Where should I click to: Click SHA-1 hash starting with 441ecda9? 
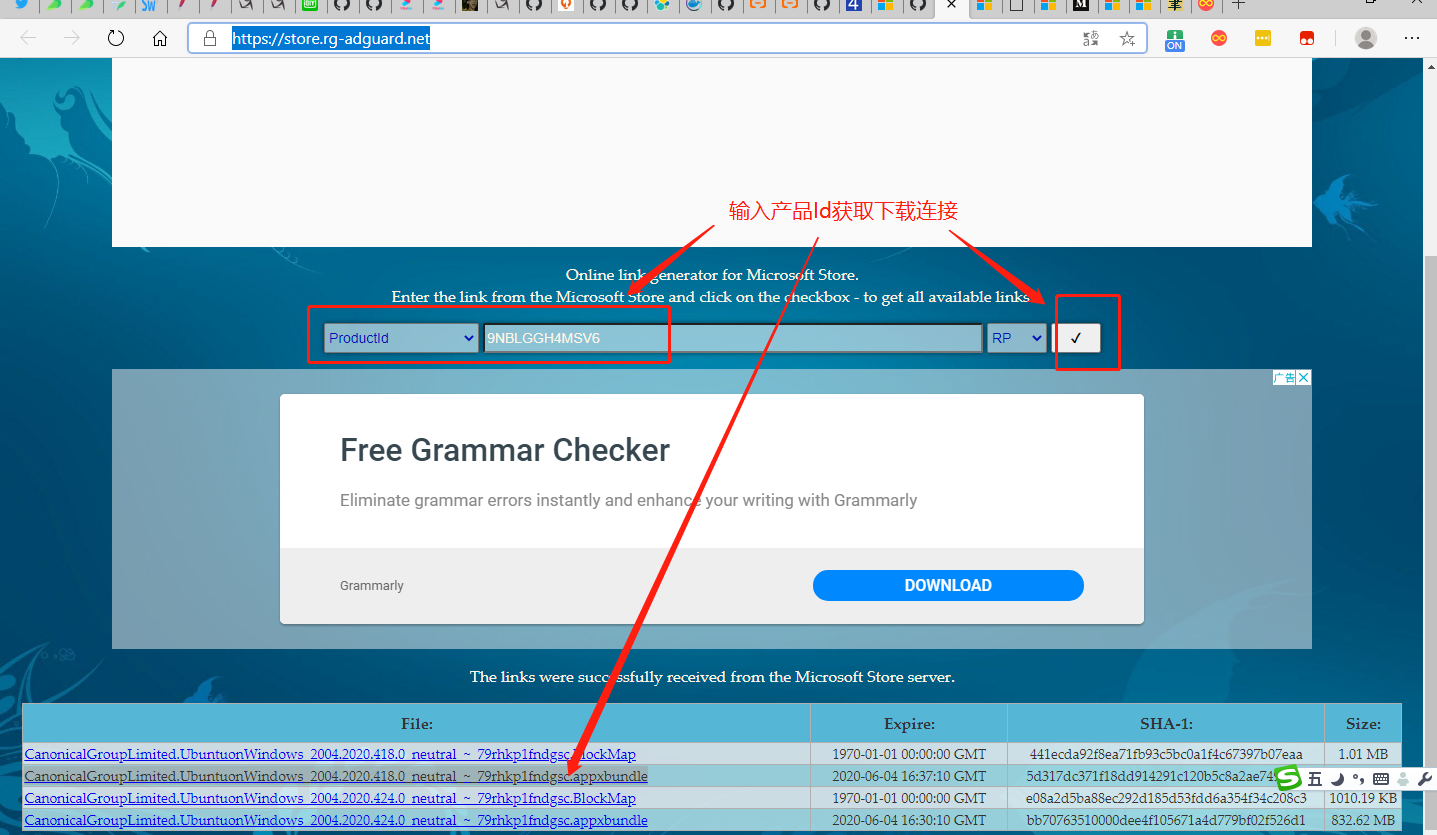click(x=1166, y=754)
